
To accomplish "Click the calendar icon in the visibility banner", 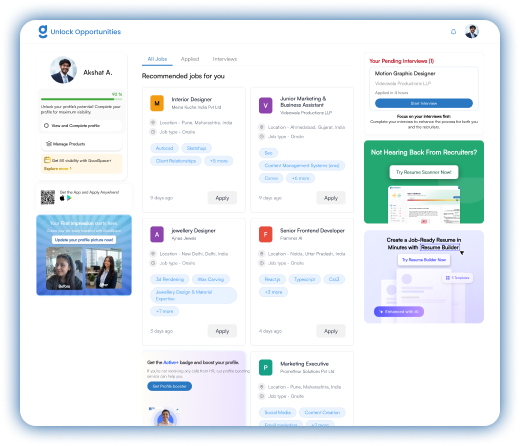I will click(x=47, y=160).
